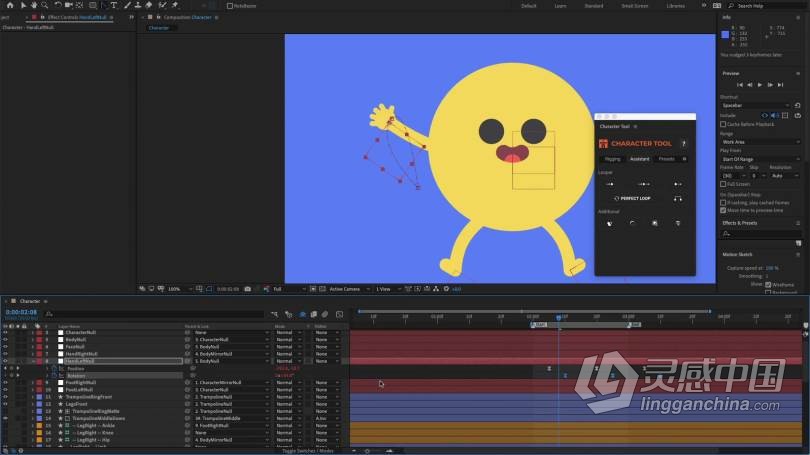Click the Toggle Switches / Modes button

coord(307,451)
